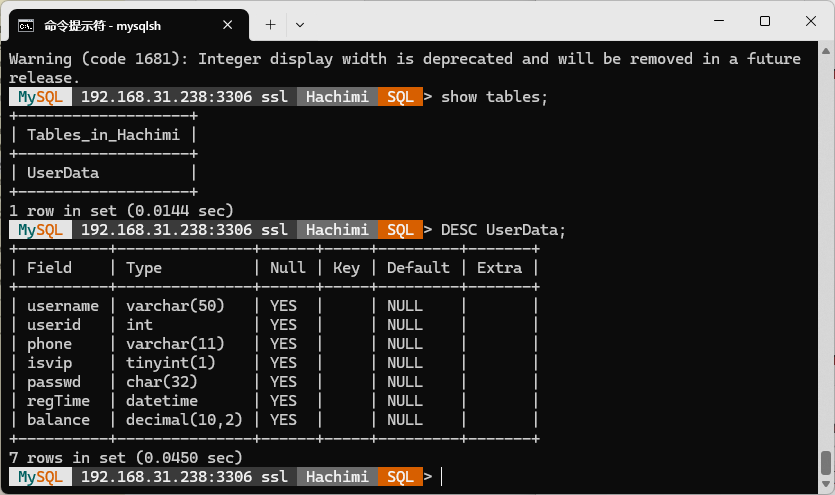The image size is (835, 495).
Task: Click the Hachimi schema segment on the bottom prompt
Action: (337, 477)
